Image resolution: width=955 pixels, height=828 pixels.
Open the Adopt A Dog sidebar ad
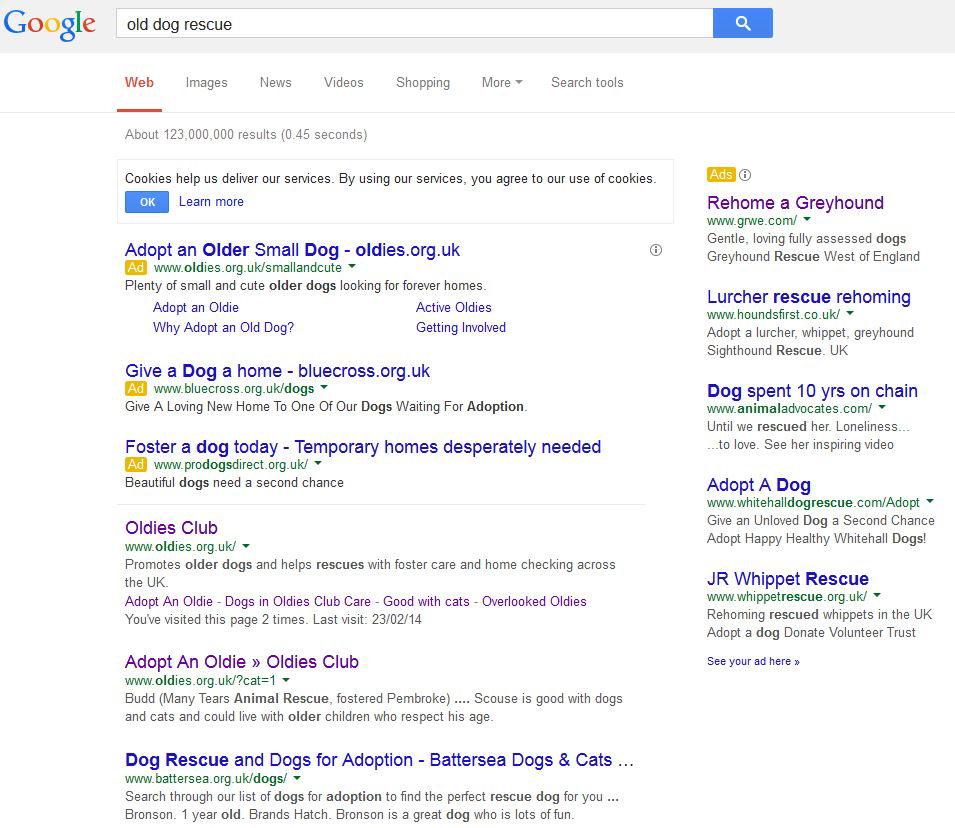[758, 485]
